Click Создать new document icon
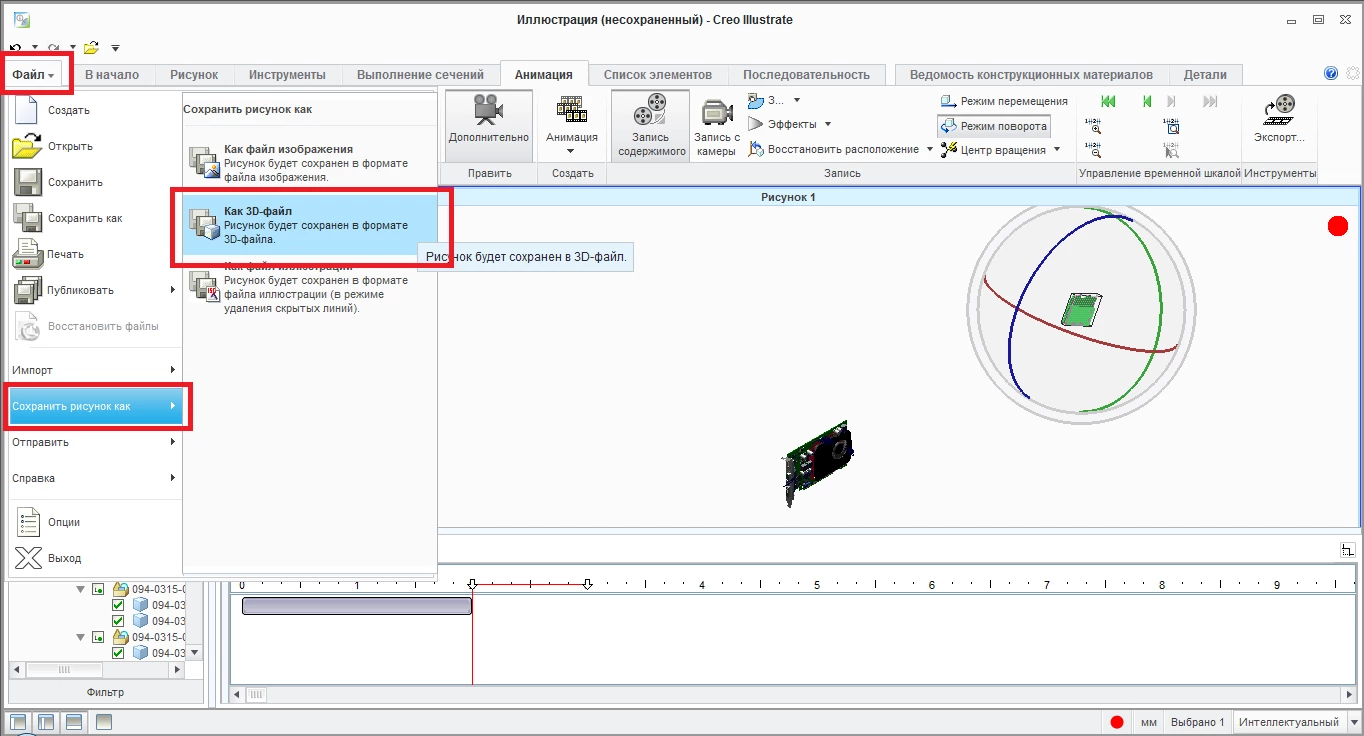Viewport: 1364px width, 736px height. (x=27, y=110)
